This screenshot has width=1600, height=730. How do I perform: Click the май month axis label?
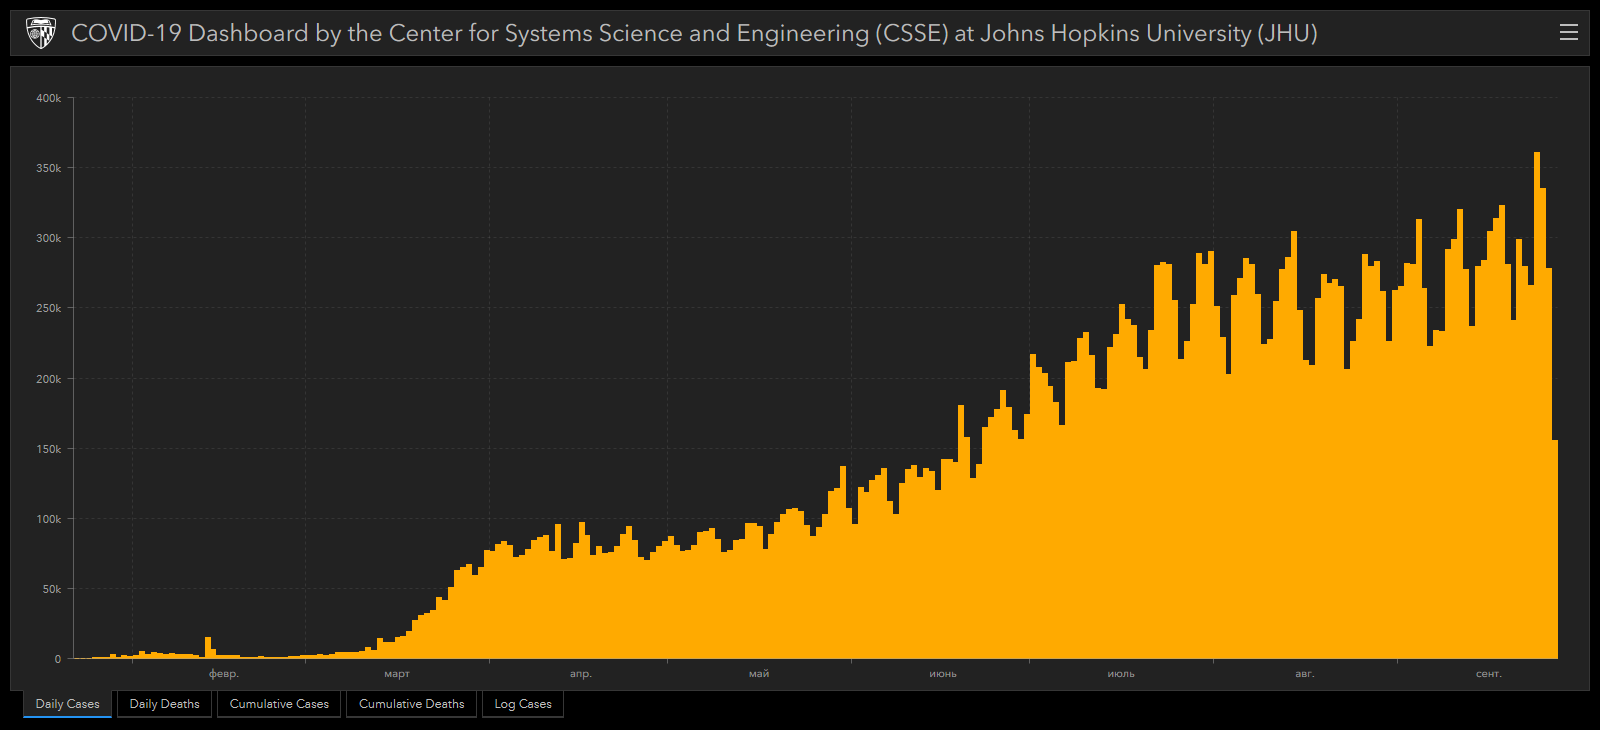[x=759, y=674]
